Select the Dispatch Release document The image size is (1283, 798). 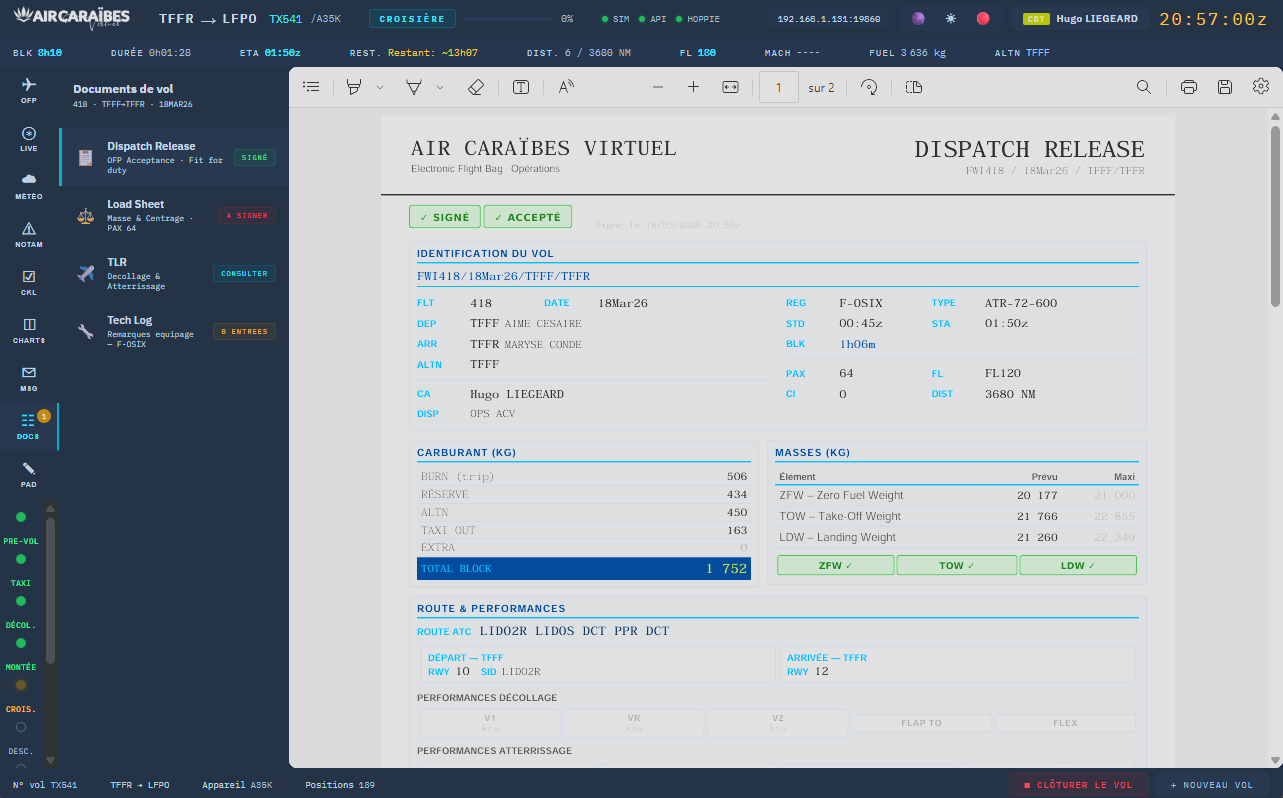tap(174, 157)
